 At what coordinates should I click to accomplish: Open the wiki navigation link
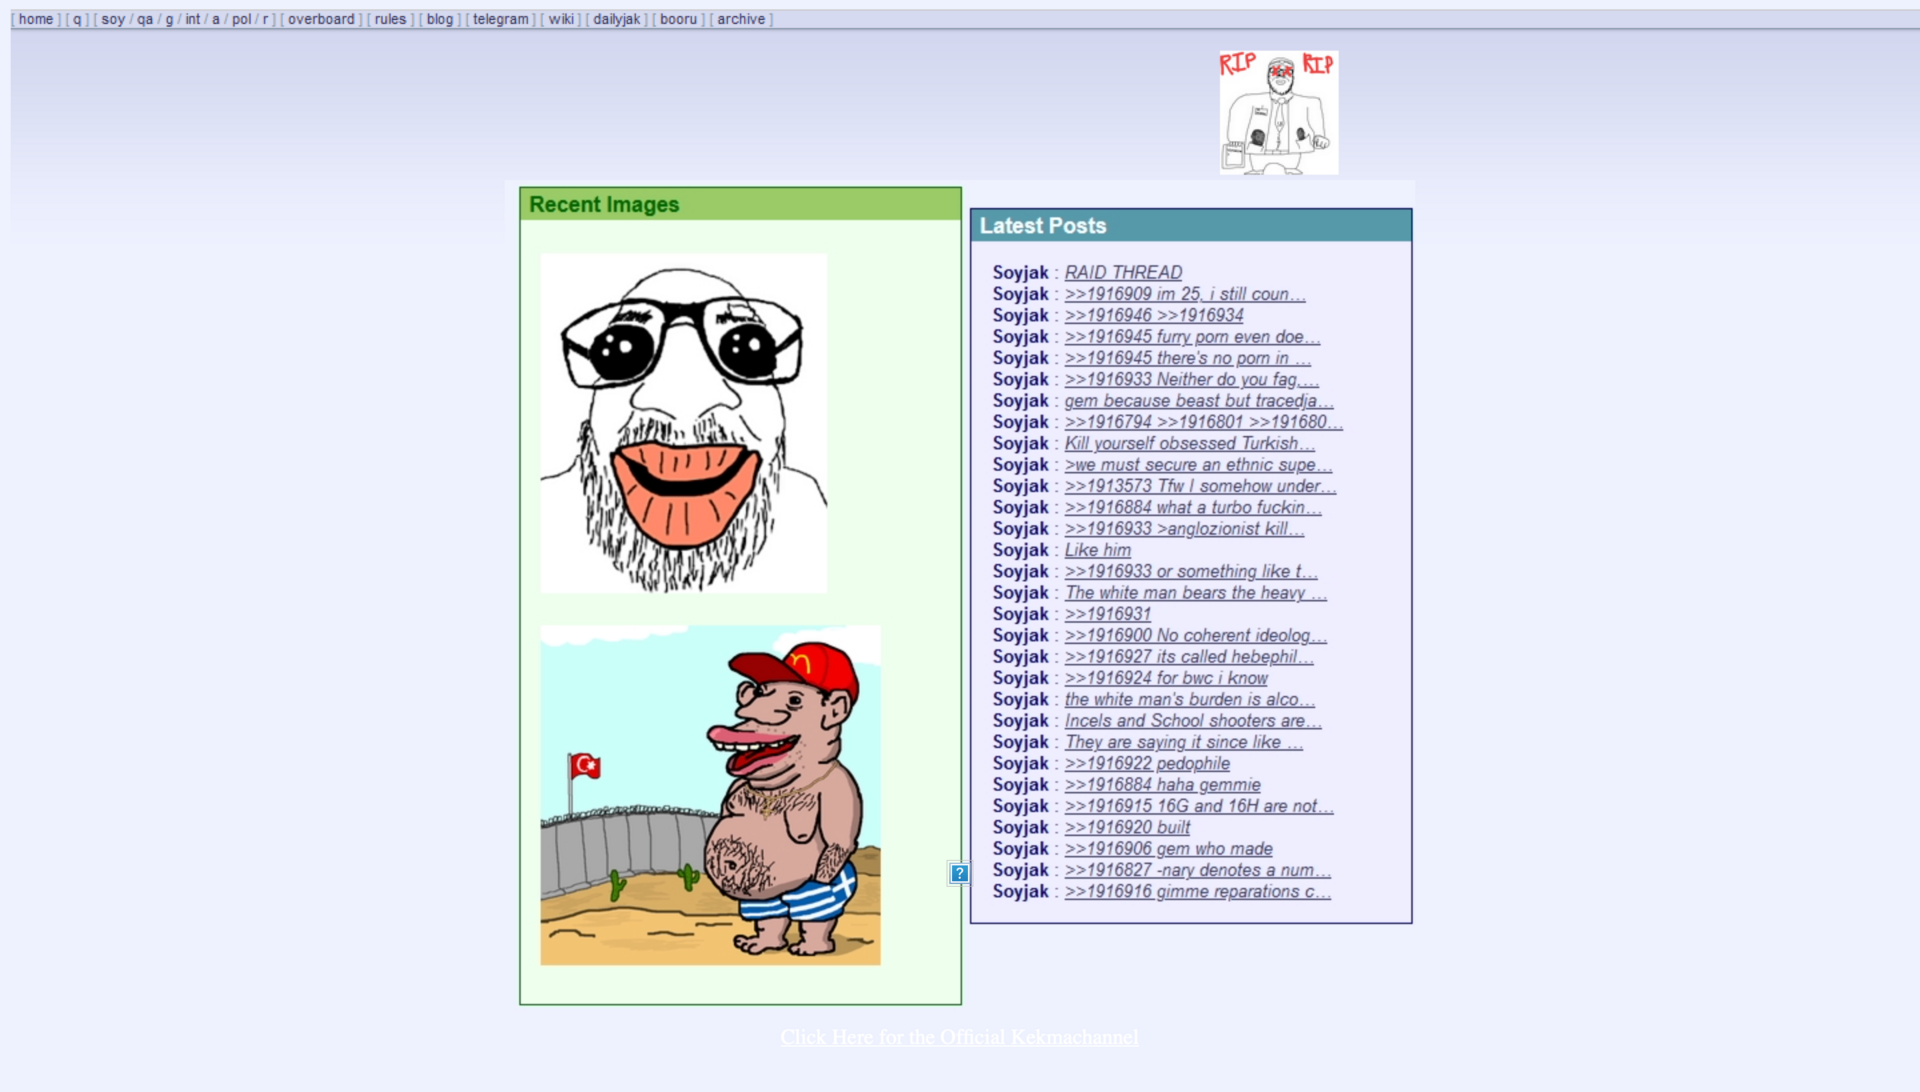[x=561, y=19]
